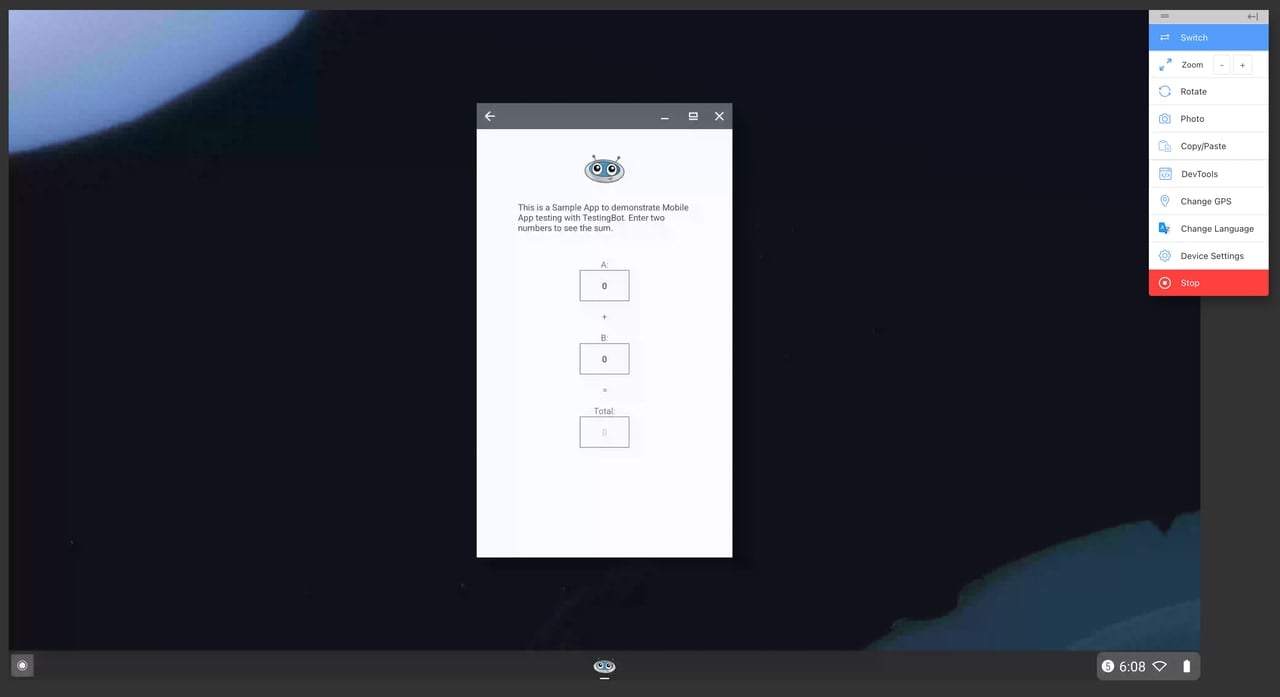Screen dimensions: 1280x697
Task: Click the TestingBot robot logo
Action: click(x=604, y=169)
